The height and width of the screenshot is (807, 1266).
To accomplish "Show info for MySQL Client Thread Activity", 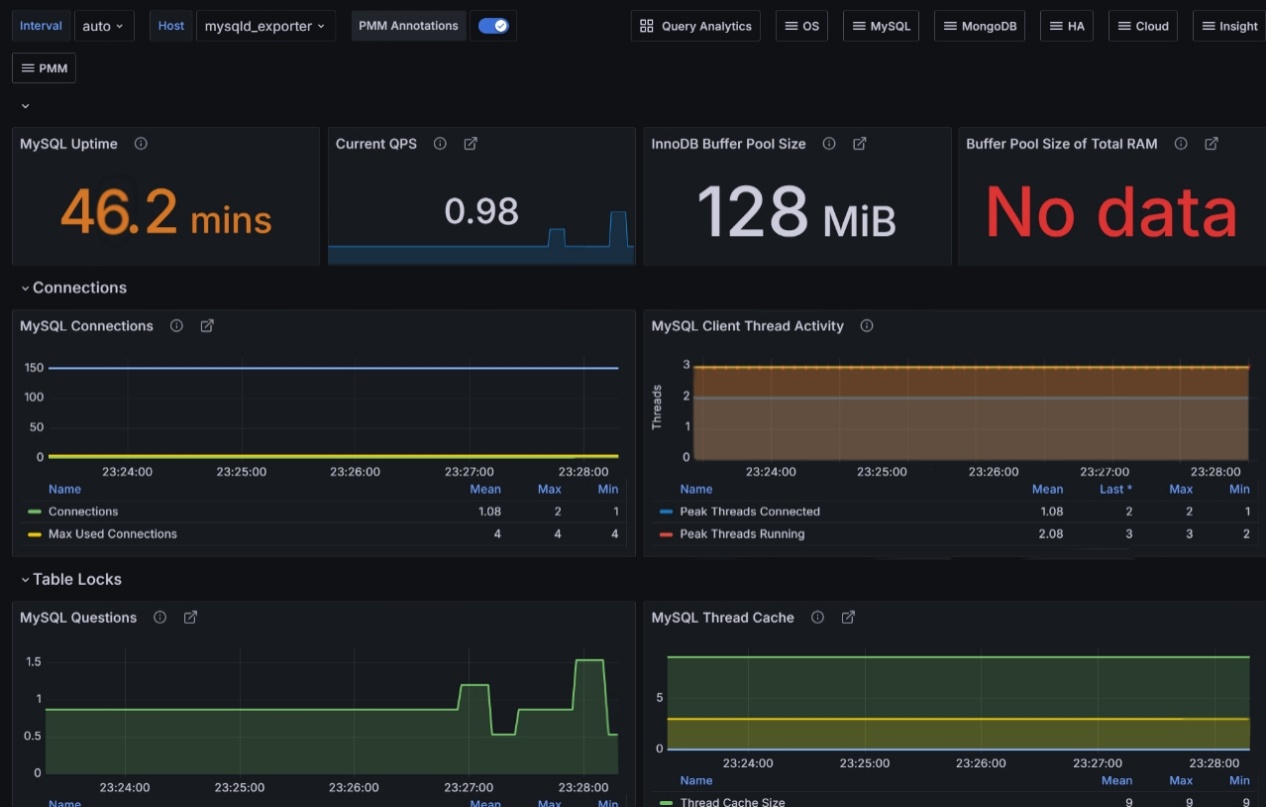I will 867,326.
